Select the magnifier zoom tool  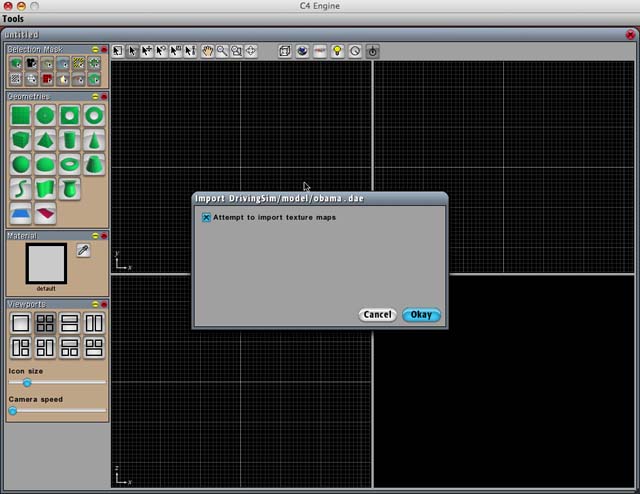(222, 51)
